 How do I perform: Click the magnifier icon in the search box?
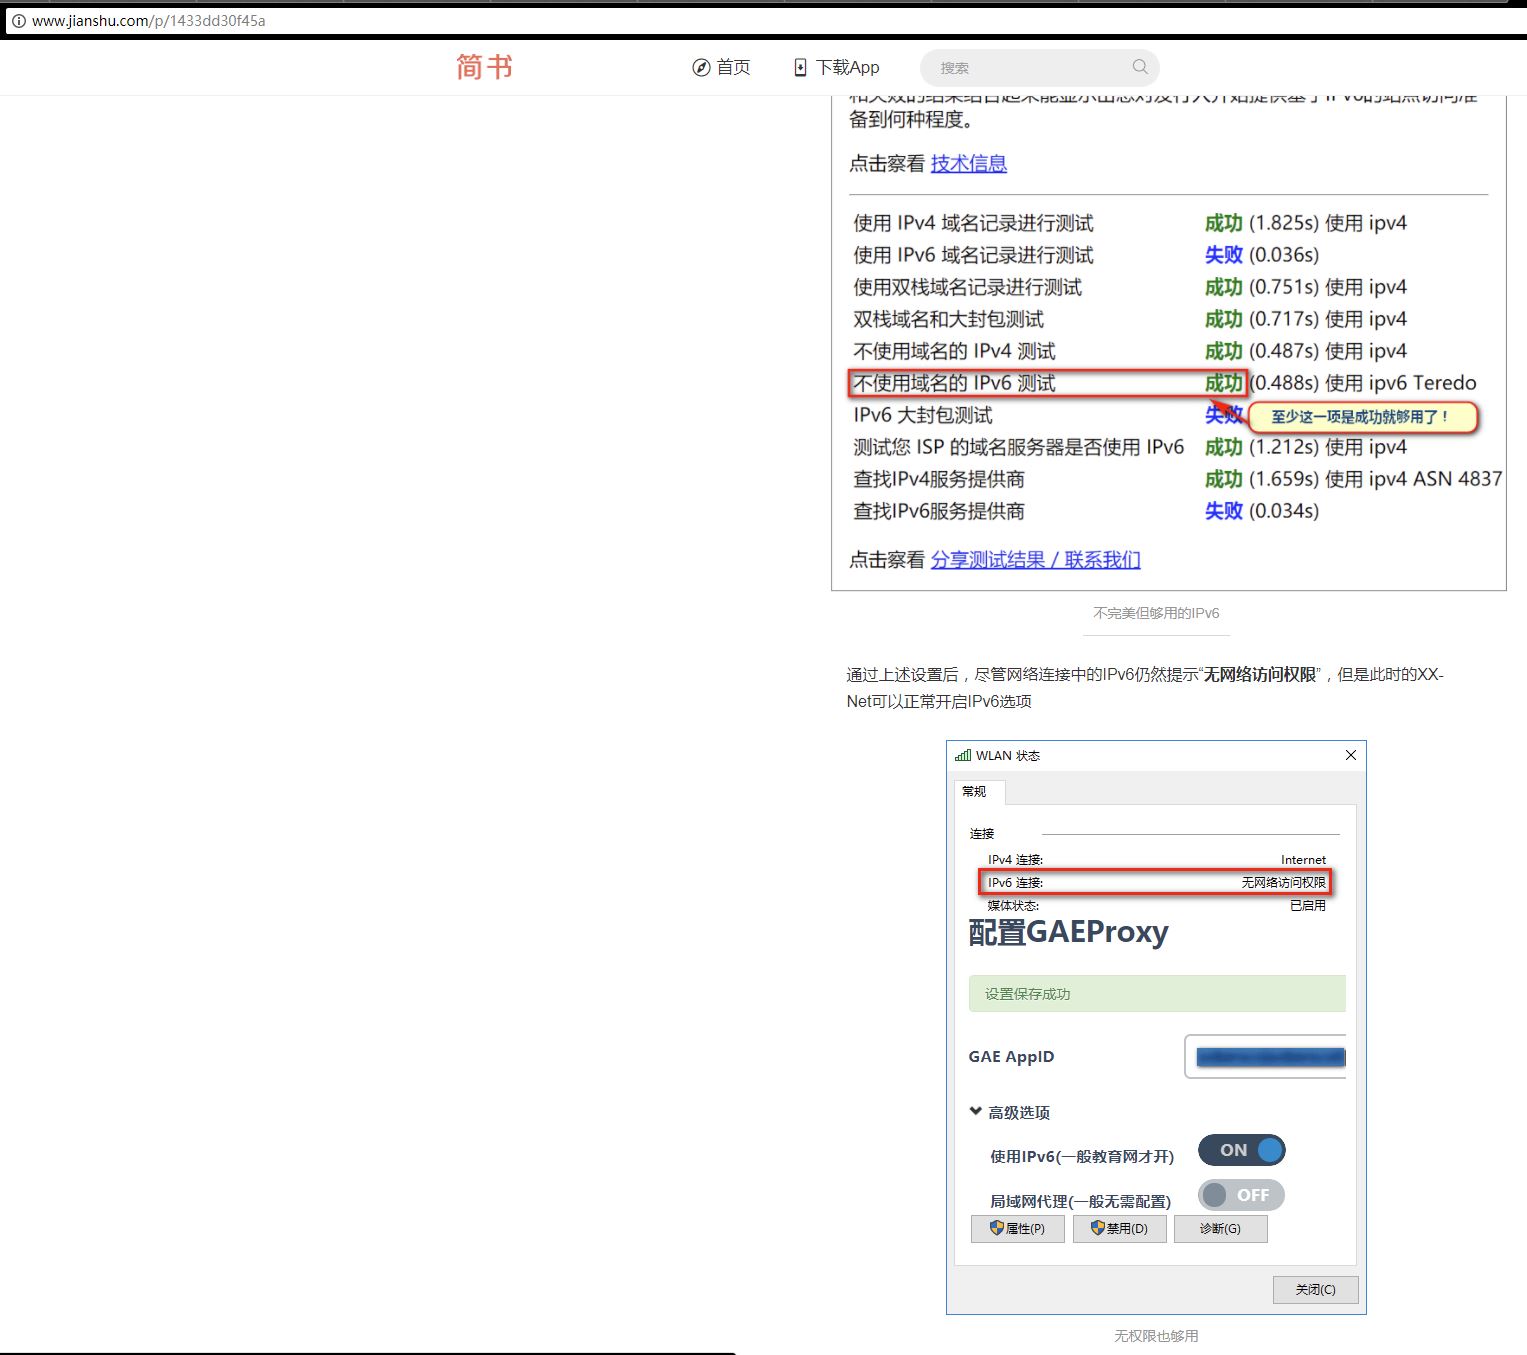[1139, 67]
